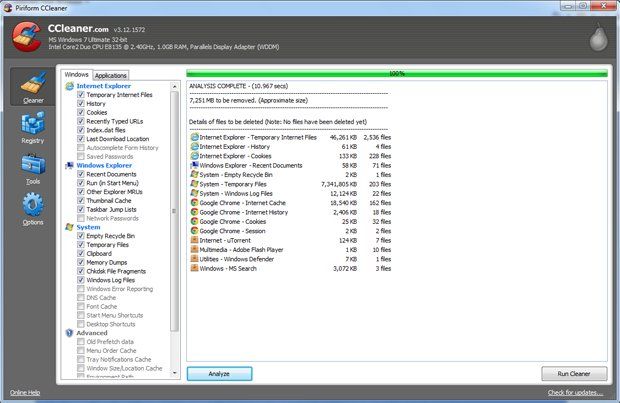
Task: Select the Windows tab
Action: coord(76,74)
